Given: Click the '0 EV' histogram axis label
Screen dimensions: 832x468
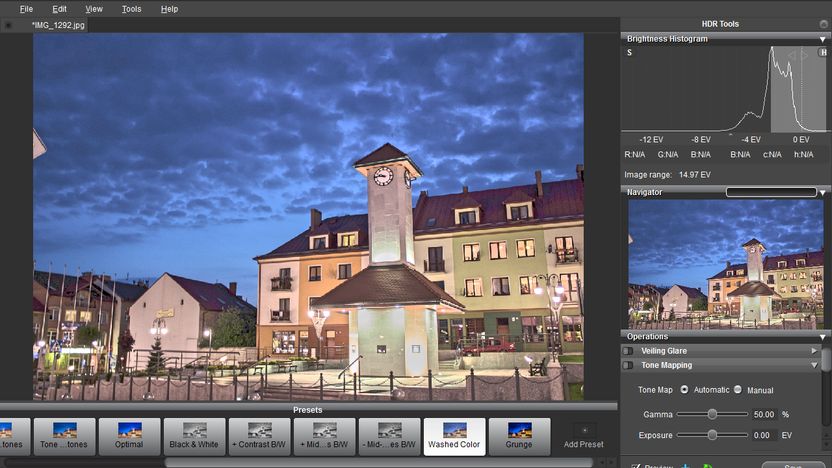Looking at the screenshot, I should (x=801, y=140).
